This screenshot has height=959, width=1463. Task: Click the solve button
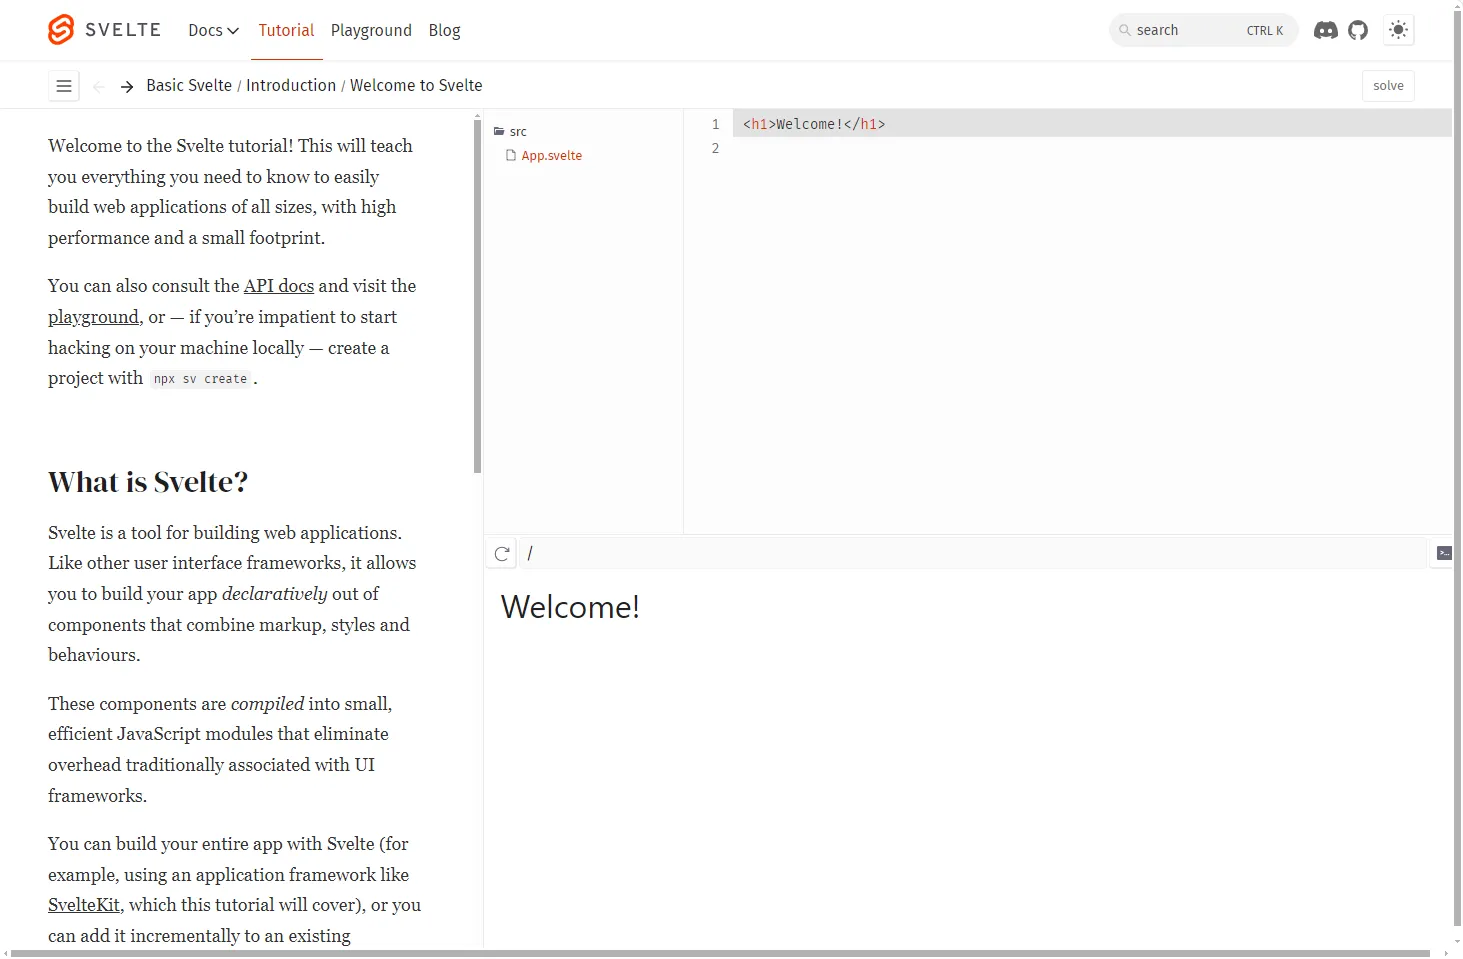coord(1388,86)
